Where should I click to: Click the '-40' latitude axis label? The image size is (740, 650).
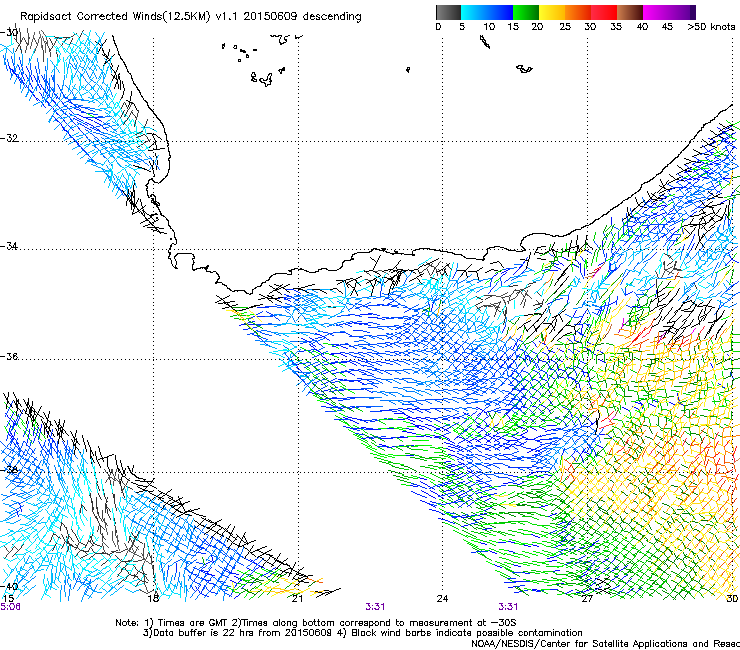click(9, 586)
